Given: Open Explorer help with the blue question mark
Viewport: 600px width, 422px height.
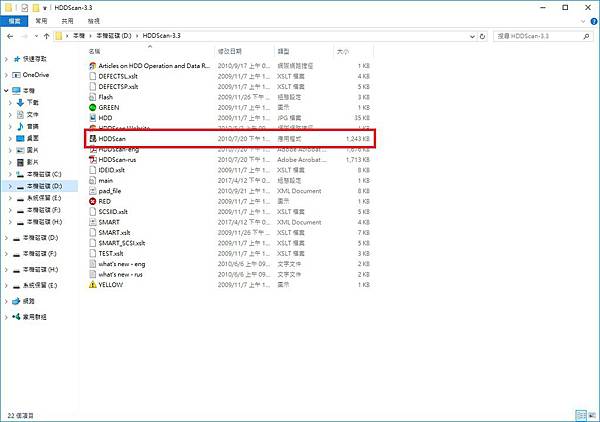Looking at the screenshot, I should (594, 21).
